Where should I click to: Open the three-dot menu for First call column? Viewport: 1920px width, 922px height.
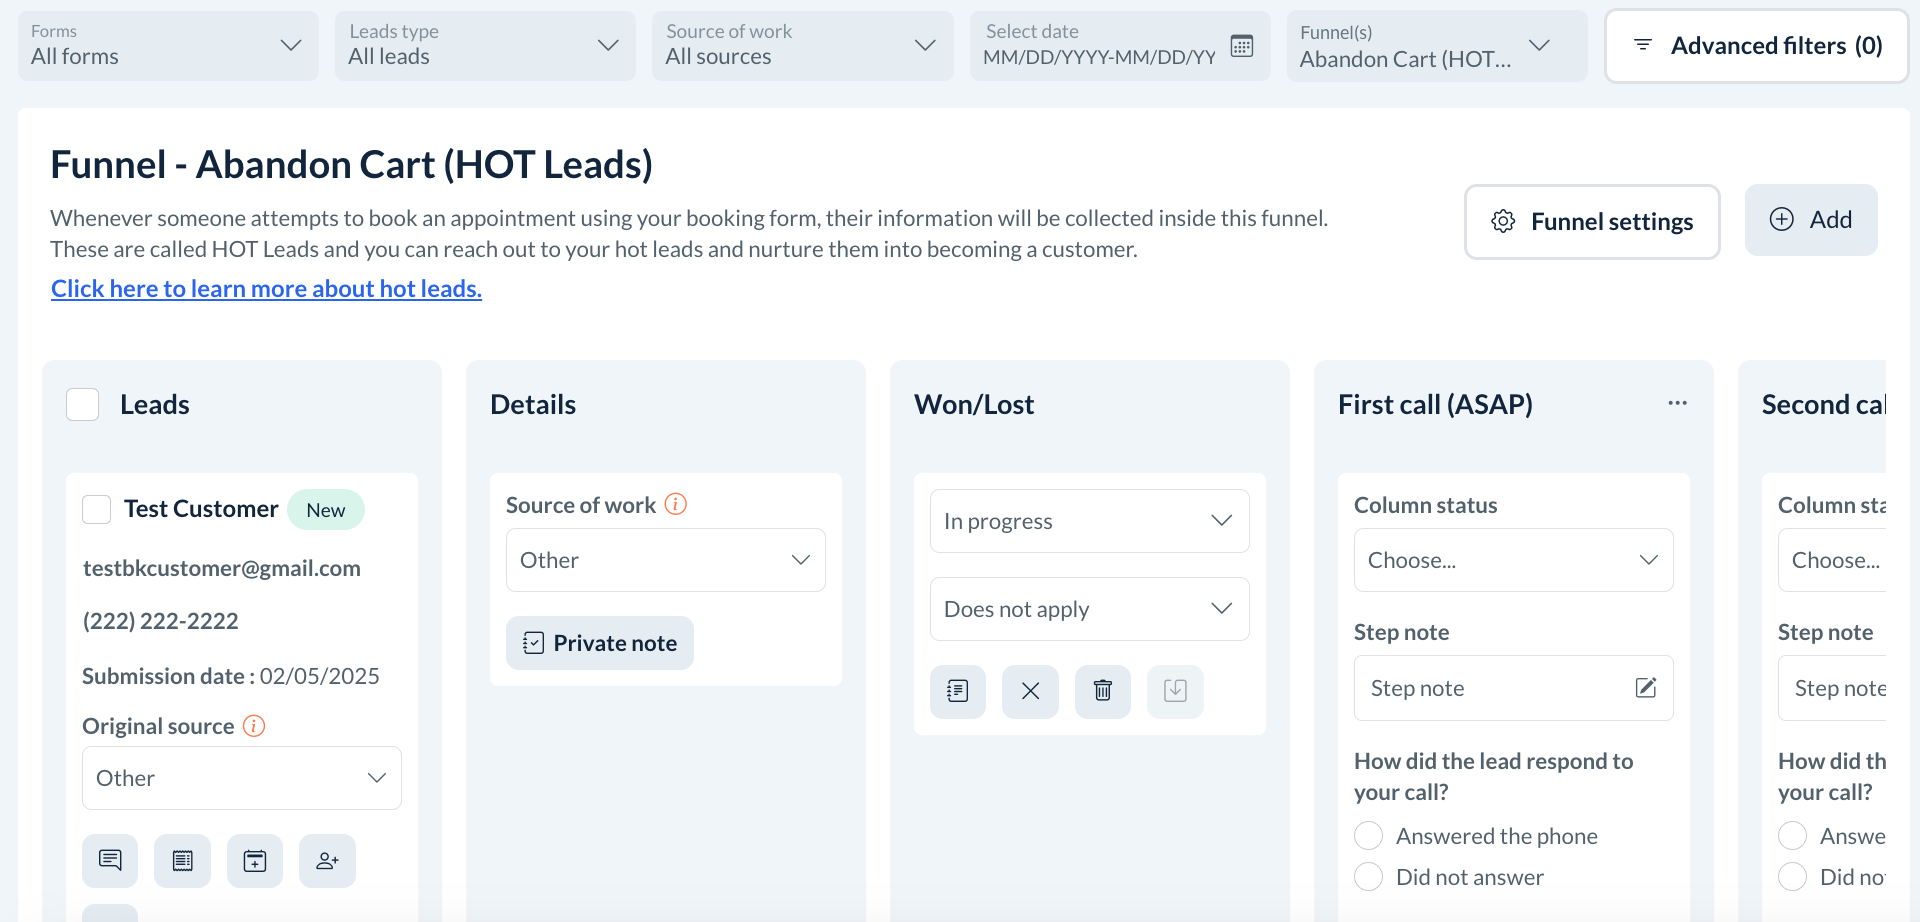(1677, 403)
